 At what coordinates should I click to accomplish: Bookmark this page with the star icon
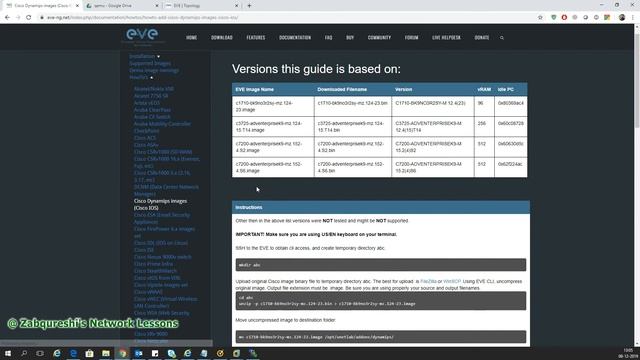[540, 18]
